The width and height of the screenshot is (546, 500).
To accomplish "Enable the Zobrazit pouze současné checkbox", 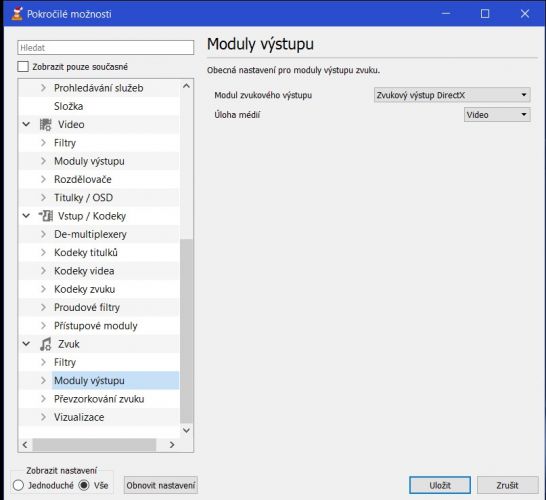I will pyautogui.click(x=23, y=67).
